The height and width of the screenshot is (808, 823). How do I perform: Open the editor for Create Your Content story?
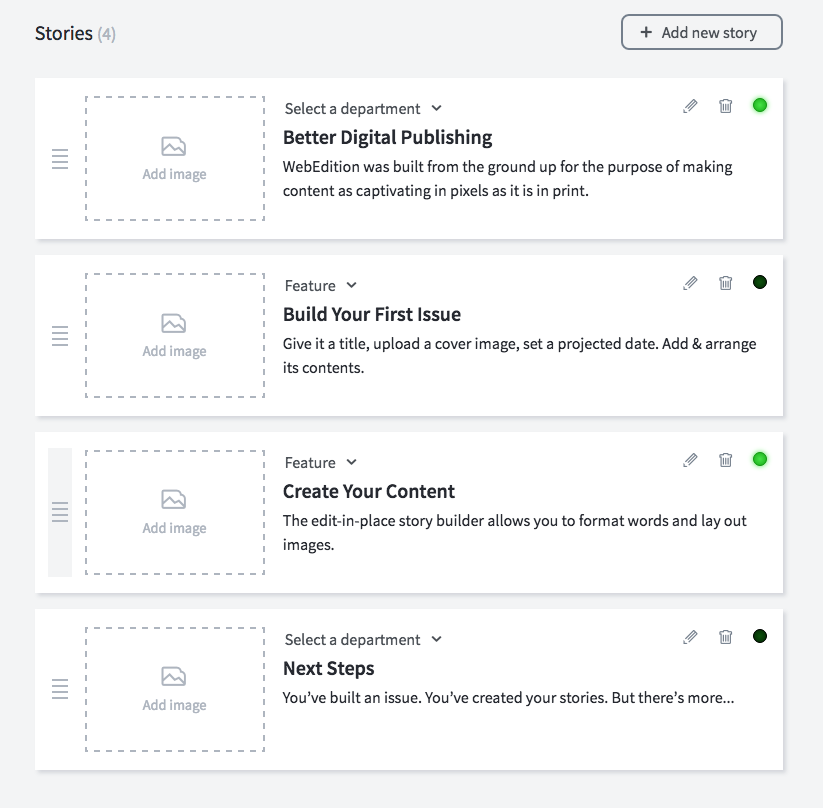click(690, 460)
